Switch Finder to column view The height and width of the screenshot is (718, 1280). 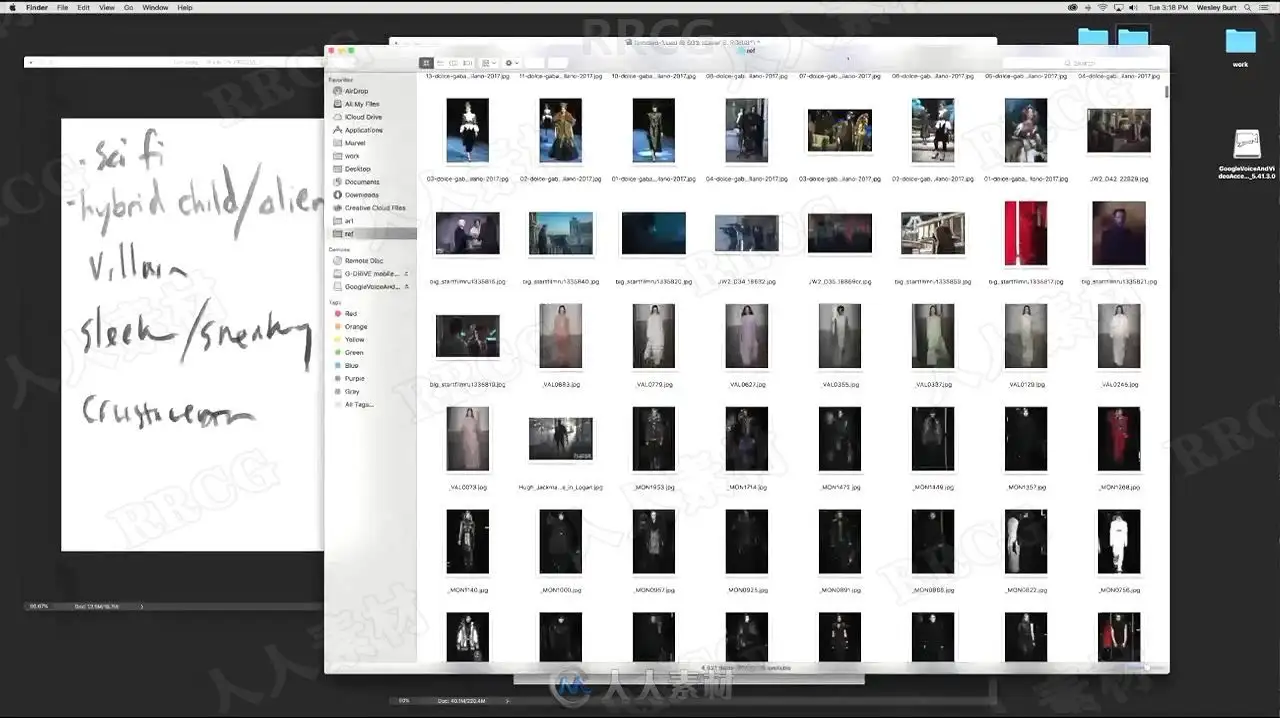click(453, 63)
